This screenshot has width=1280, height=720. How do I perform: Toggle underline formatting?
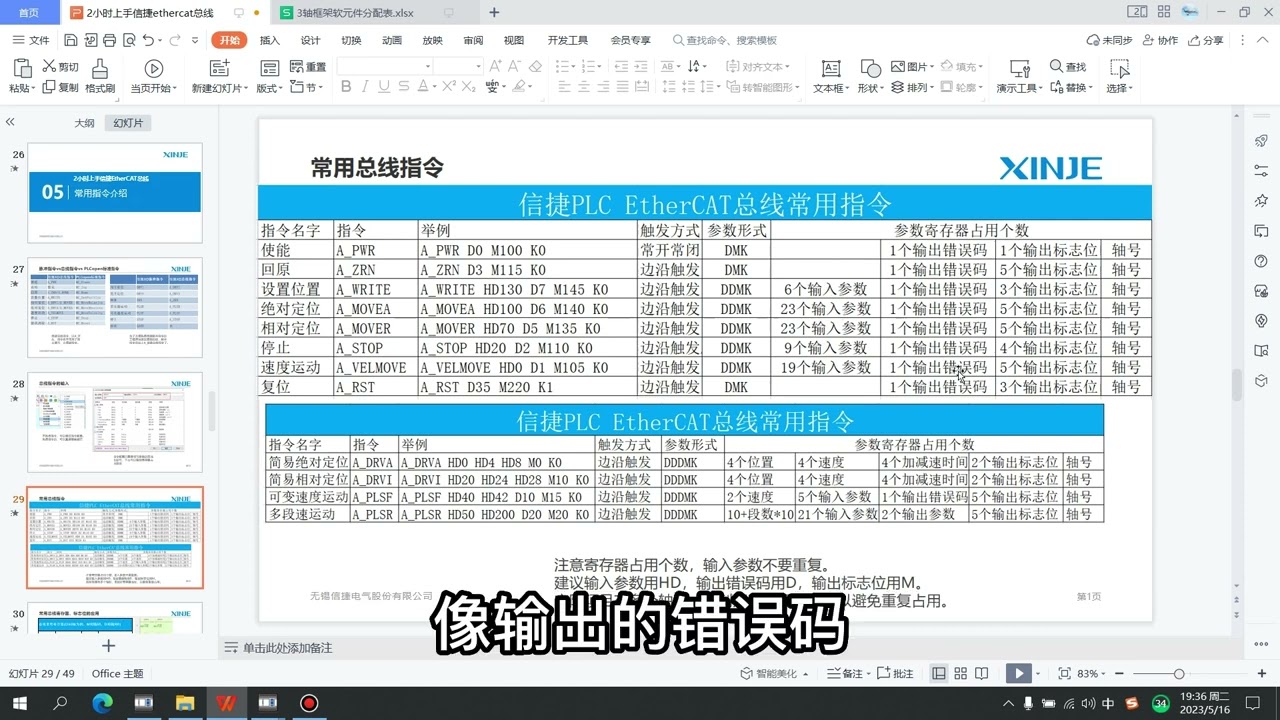tap(385, 88)
